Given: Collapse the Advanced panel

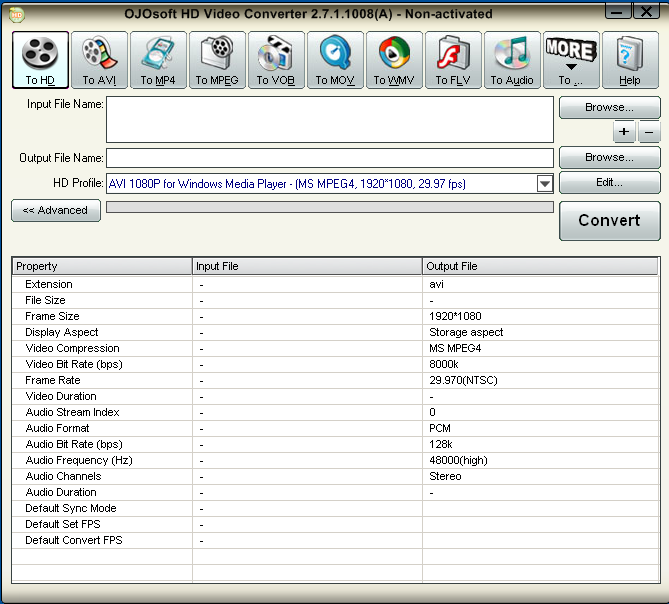Looking at the screenshot, I should tap(56, 210).
